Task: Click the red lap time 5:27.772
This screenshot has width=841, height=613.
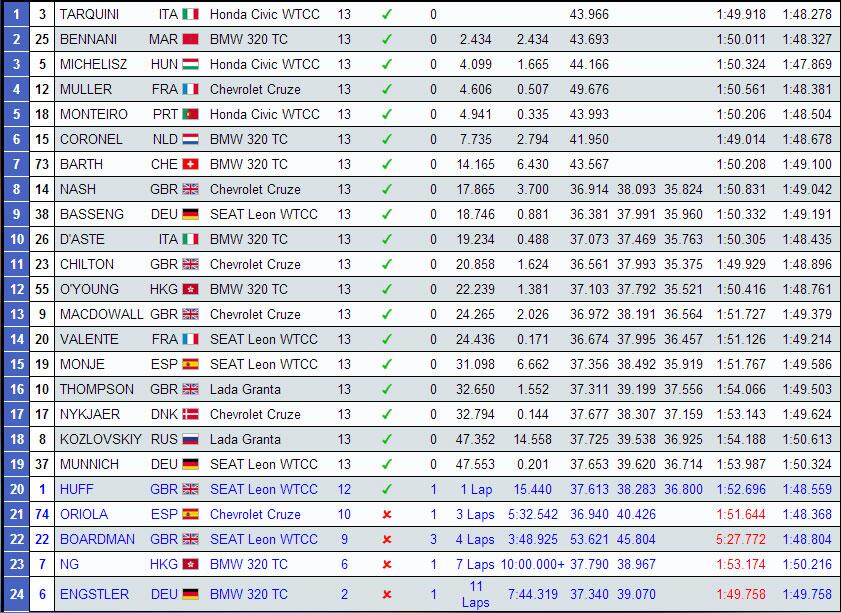Action: (x=741, y=539)
